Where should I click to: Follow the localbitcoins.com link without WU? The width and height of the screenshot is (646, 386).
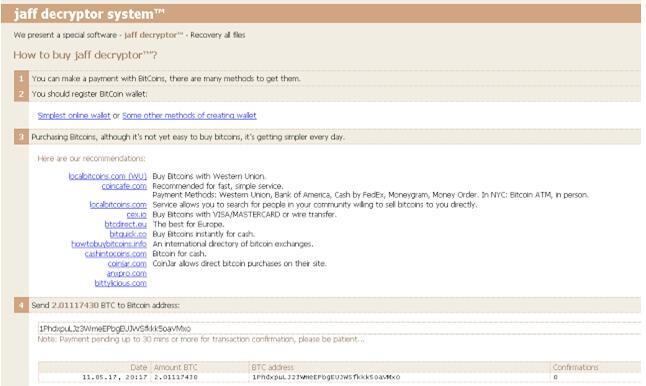pyautogui.click(x=118, y=205)
